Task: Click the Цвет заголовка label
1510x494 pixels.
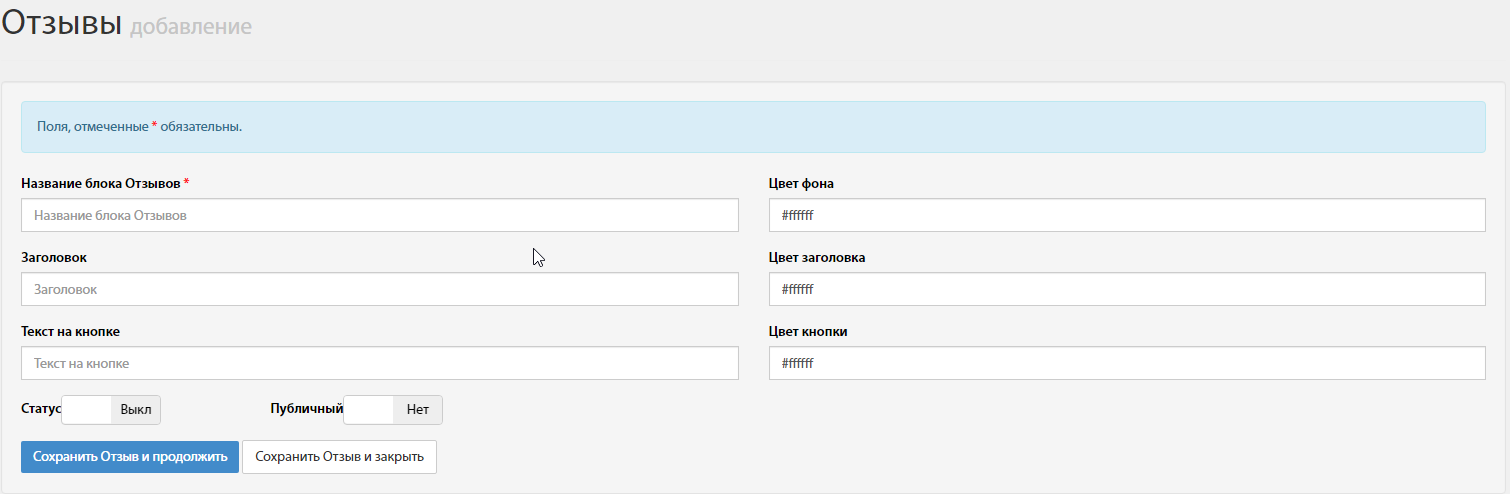Action: [817, 257]
